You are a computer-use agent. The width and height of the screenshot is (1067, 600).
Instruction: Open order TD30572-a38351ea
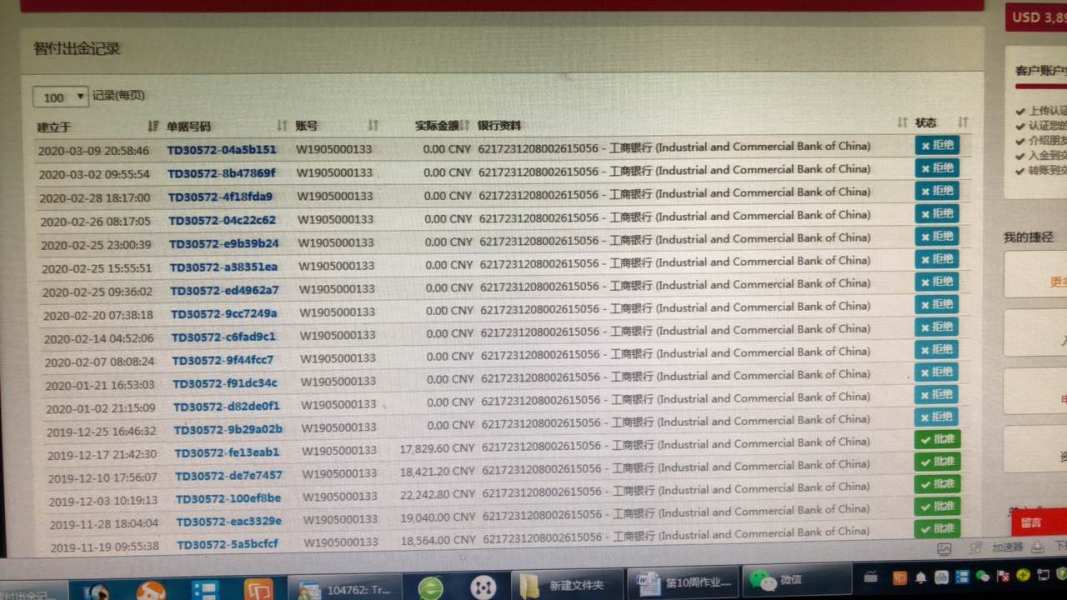223,267
